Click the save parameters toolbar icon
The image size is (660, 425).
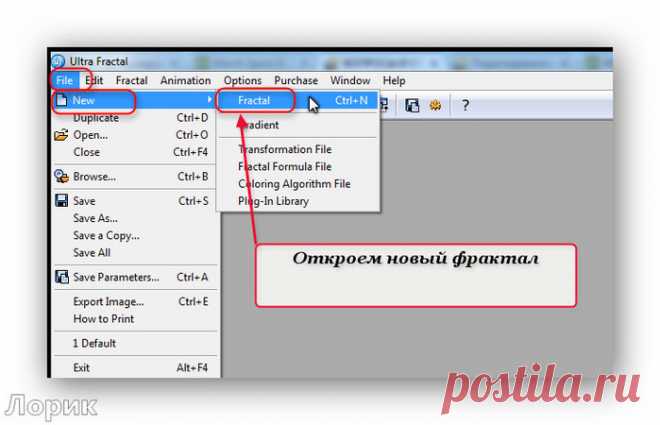tap(412, 105)
